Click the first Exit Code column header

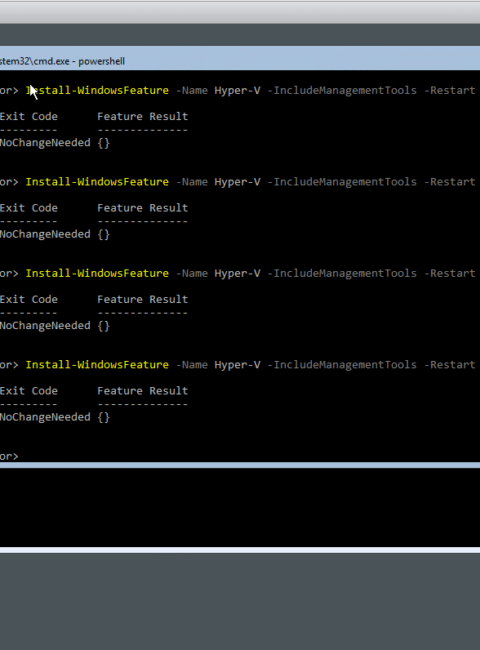click(29, 116)
